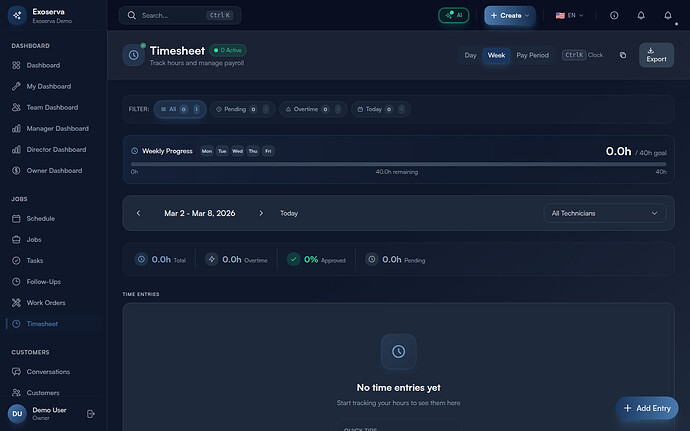Go to previous week using left arrow
The width and height of the screenshot is (690, 431).
tap(139, 213)
